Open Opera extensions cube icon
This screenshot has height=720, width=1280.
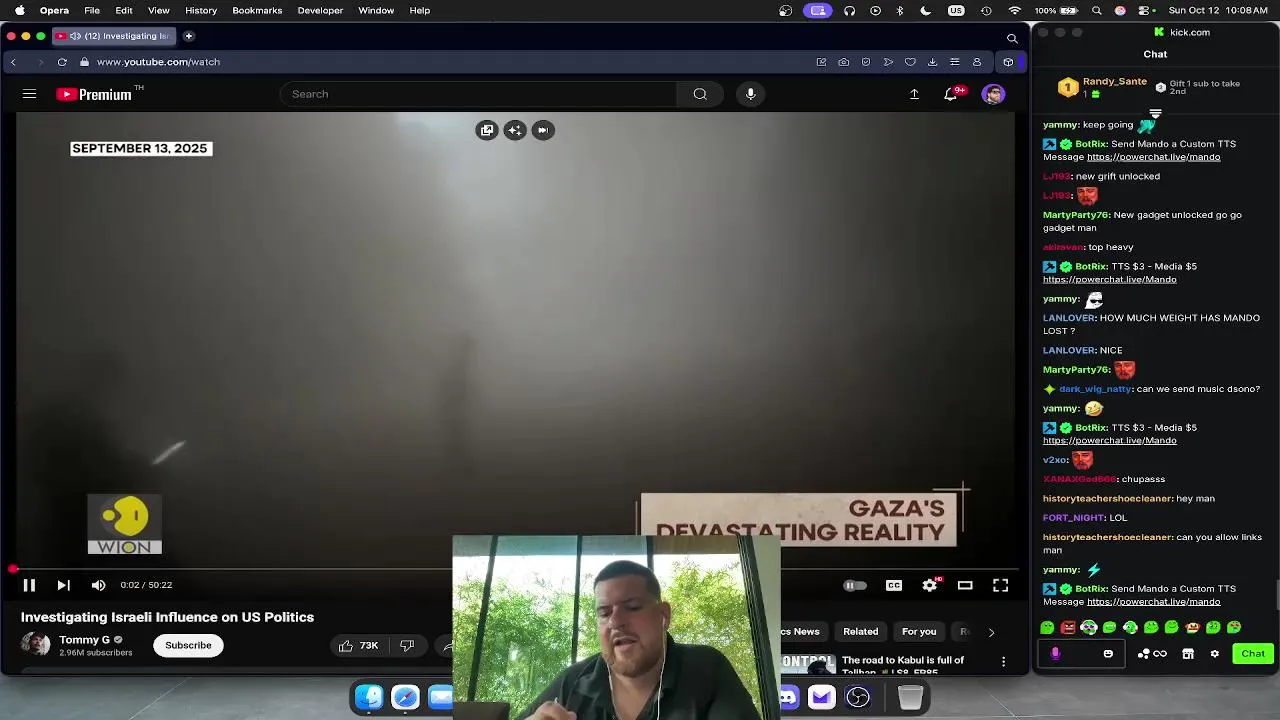tap(1008, 62)
